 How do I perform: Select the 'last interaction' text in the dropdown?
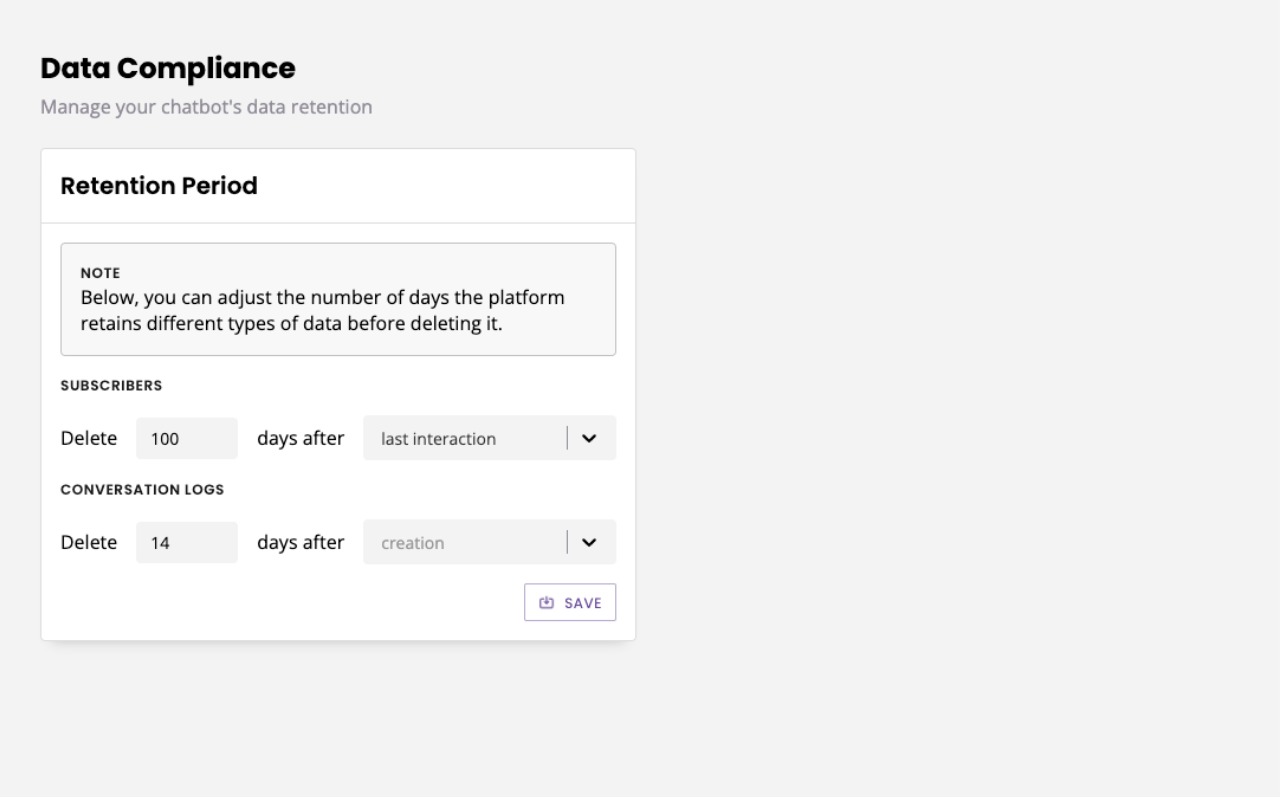tap(437, 438)
